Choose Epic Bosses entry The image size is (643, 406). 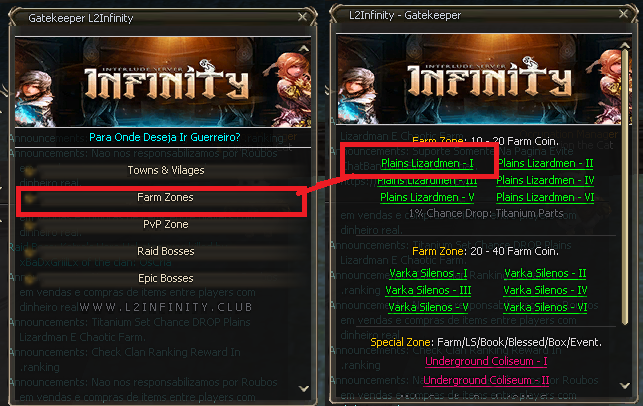coord(166,278)
